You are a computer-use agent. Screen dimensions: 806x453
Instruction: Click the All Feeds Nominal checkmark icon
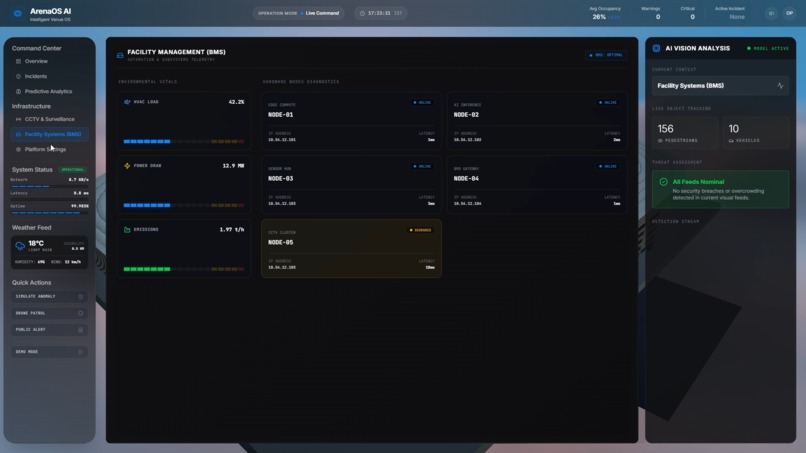tap(663, 182)
